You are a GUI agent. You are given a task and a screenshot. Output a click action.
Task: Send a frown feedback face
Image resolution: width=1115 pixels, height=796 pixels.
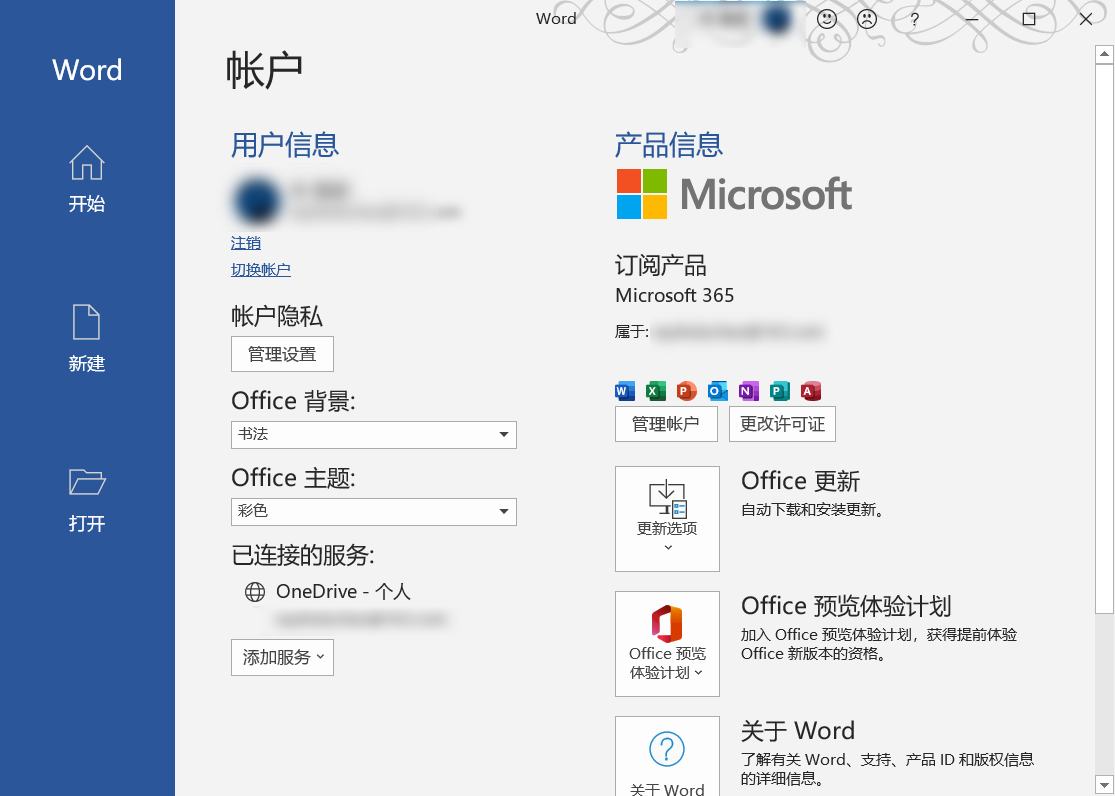[x=867, y=19]
